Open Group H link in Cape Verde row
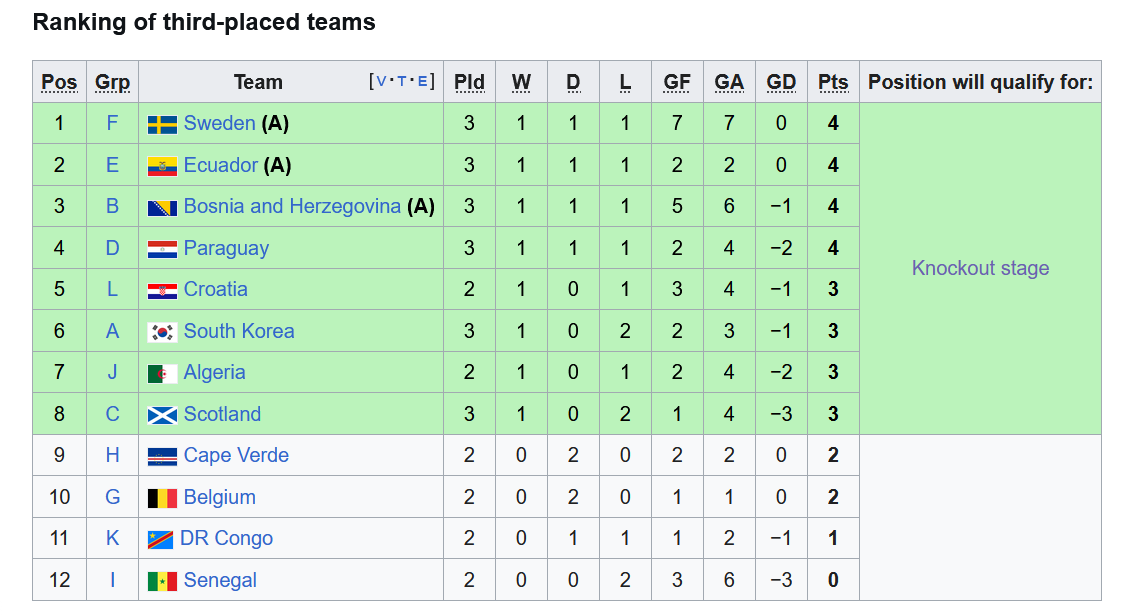1135x616 pixels. (x=112, y=455)
